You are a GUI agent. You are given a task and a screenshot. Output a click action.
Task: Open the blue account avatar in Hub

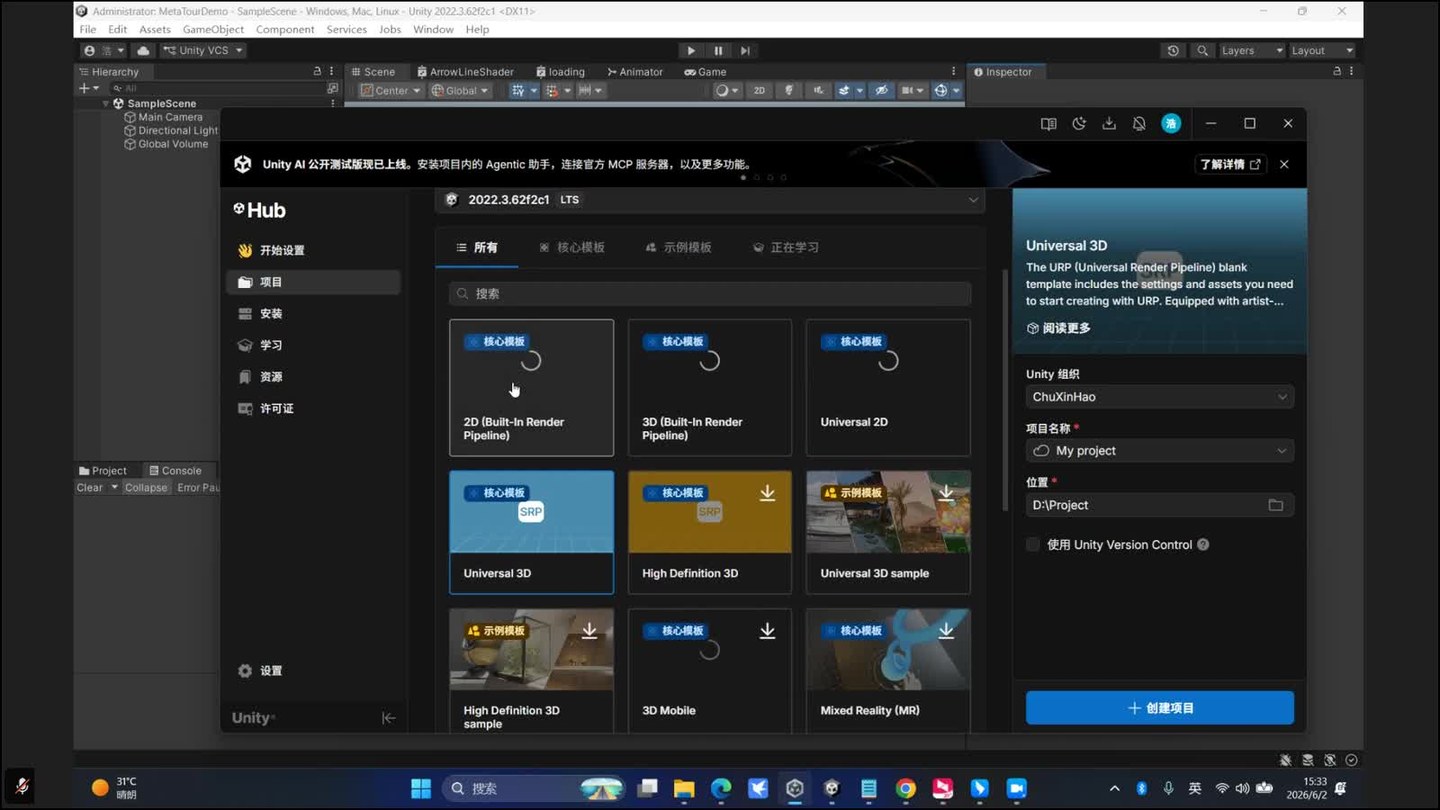coord(1171,124)
